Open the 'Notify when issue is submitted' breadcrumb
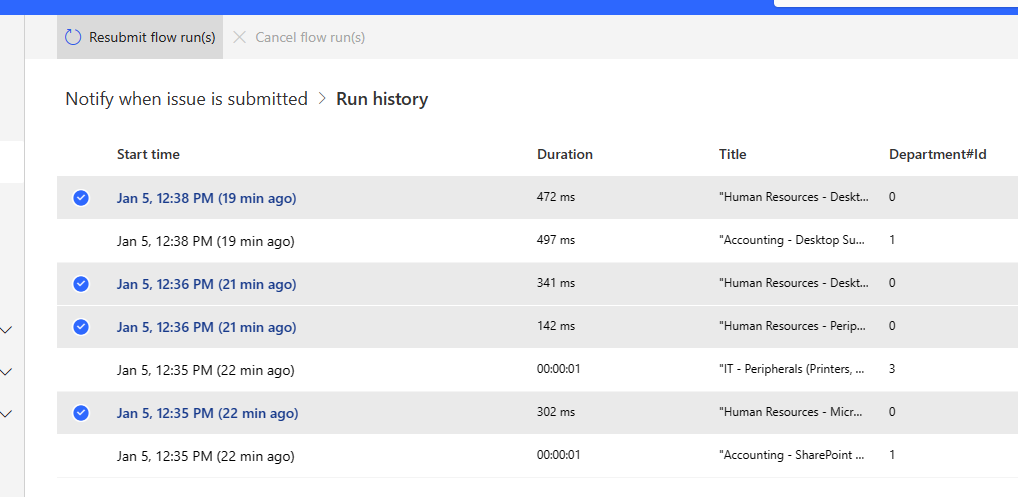Viewport: 1018px width, 497px height. [x=186, y=99]
